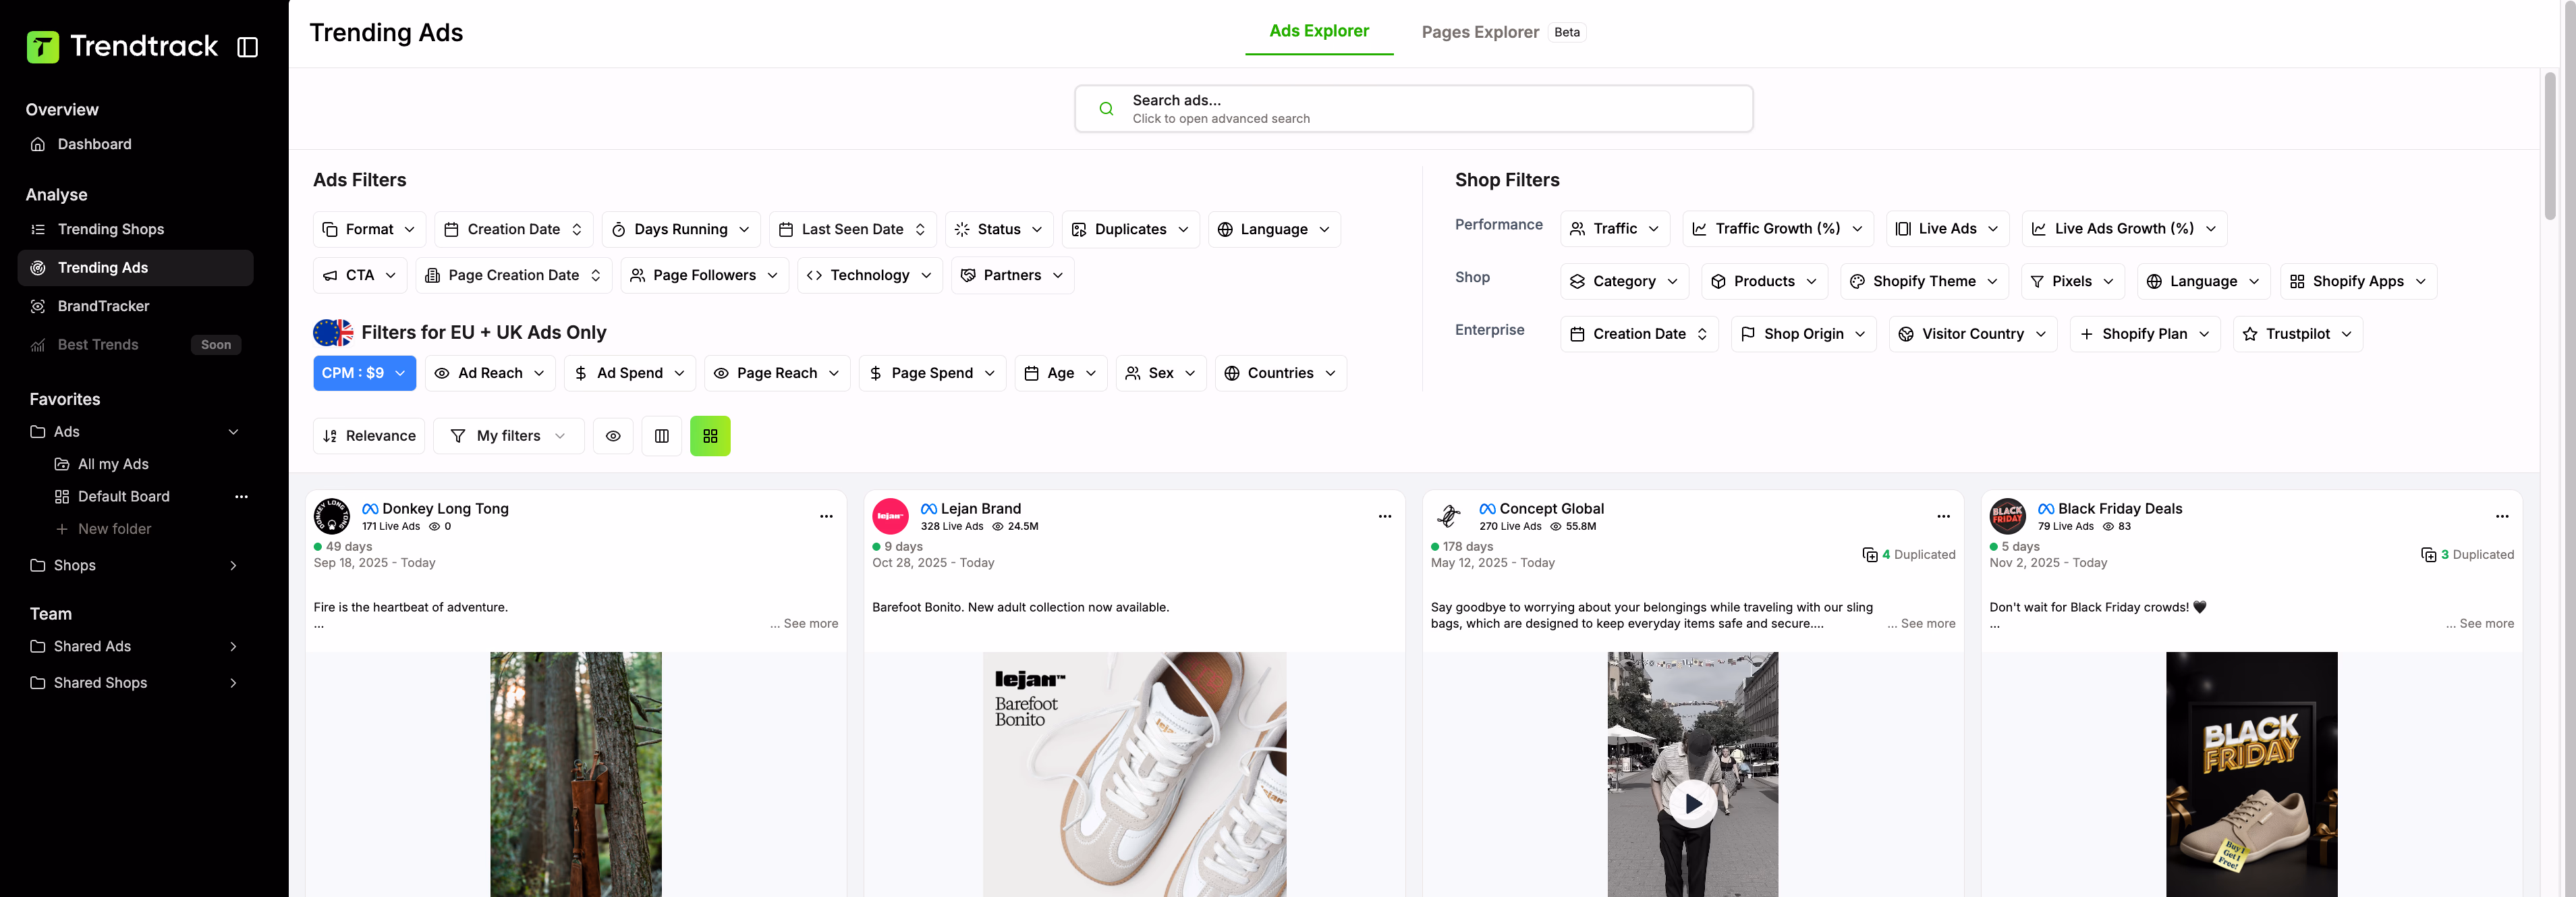2576x897 pixels.
Task: Select the Ads Explorer tab
Action: pos(1318,31)
